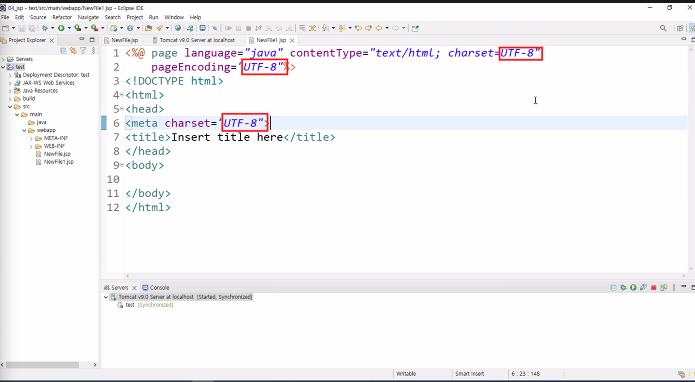This screenshot has width=695, height=382.
Task: Click Writable in status bar
Action: (406, 374)
